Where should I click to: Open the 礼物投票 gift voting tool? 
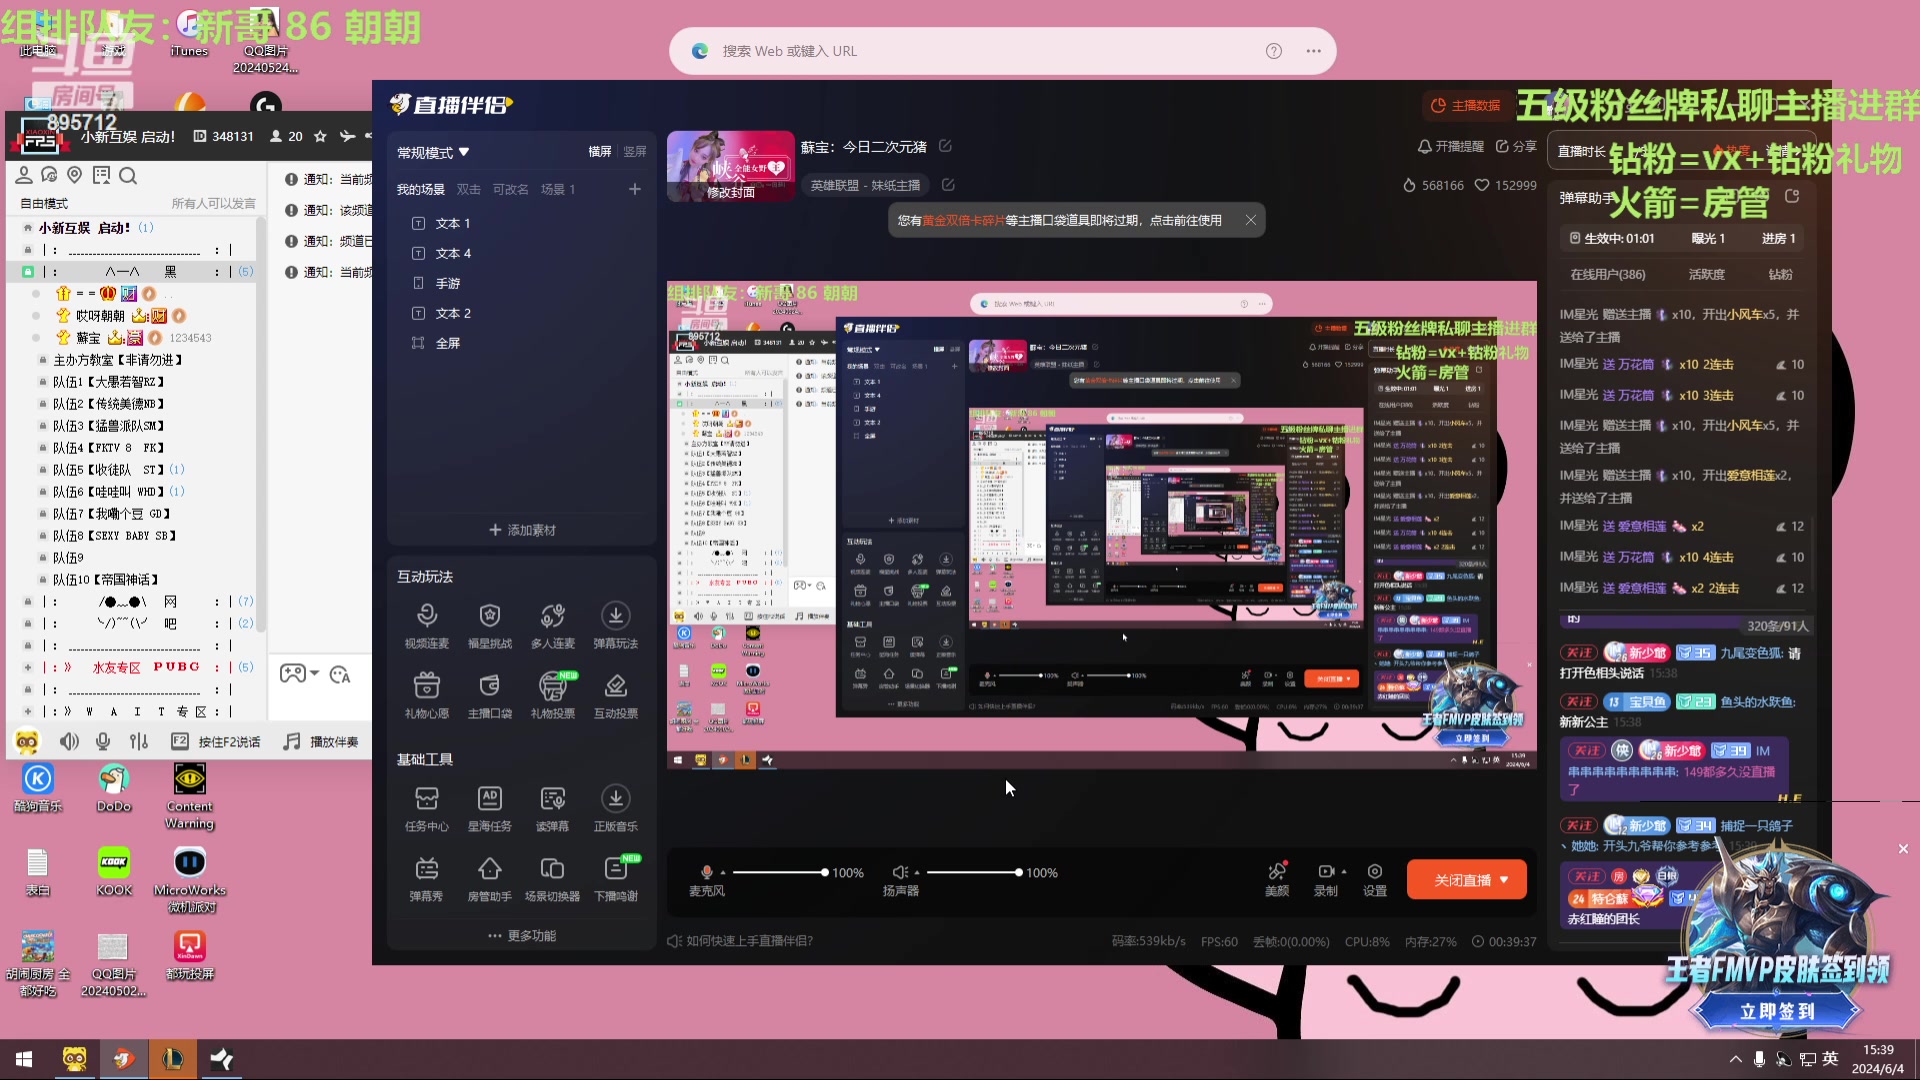click(552, 687)
